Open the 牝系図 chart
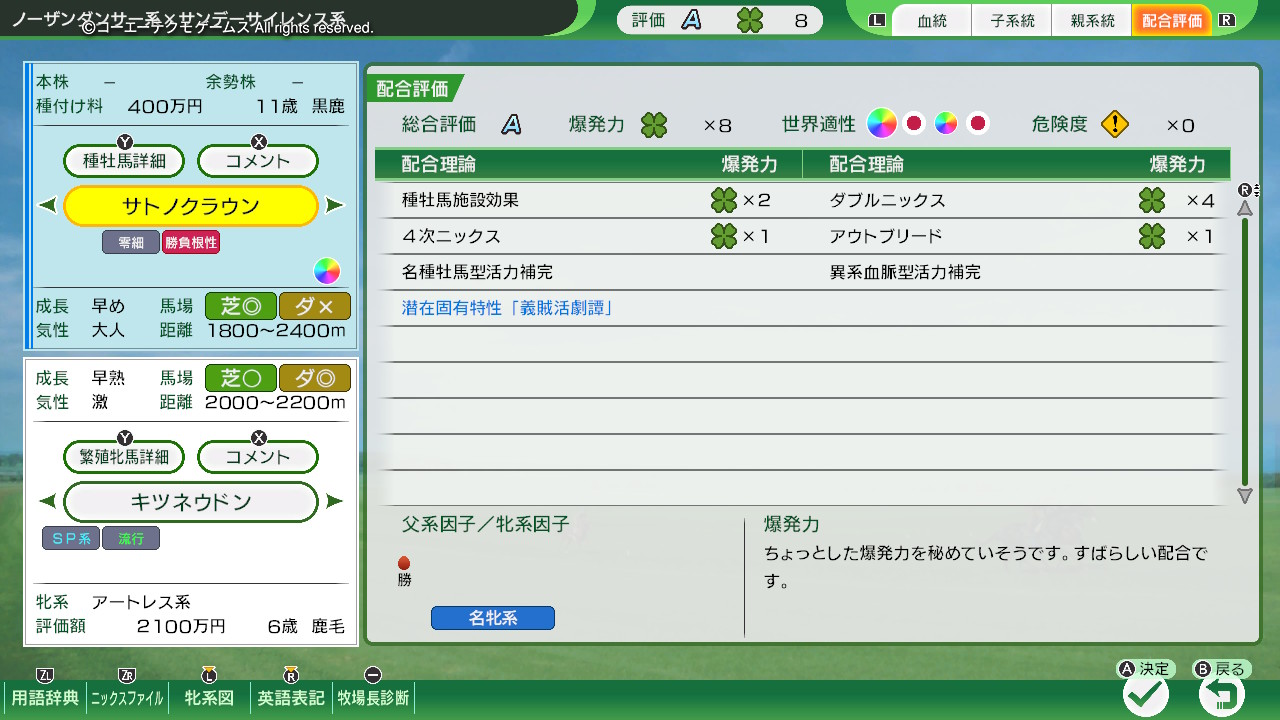This screenshot has height=720, width=1280. (x=209, y=698)
